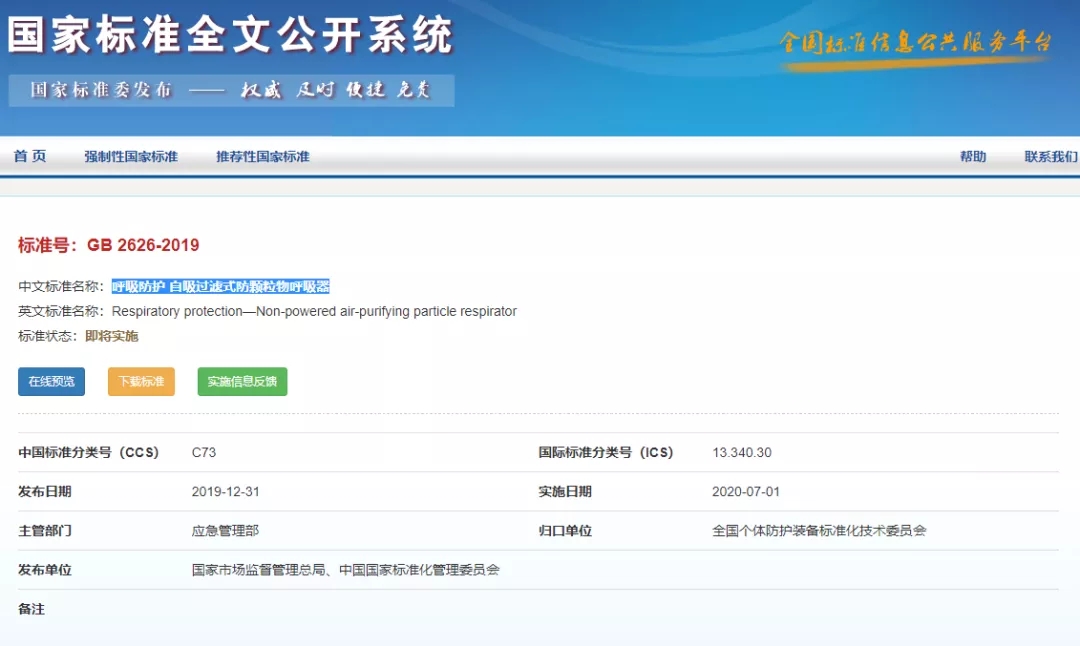Switch to 推荐性国家标准 tab
This screenshot has height=646, width=1080.
pos(262,156)
